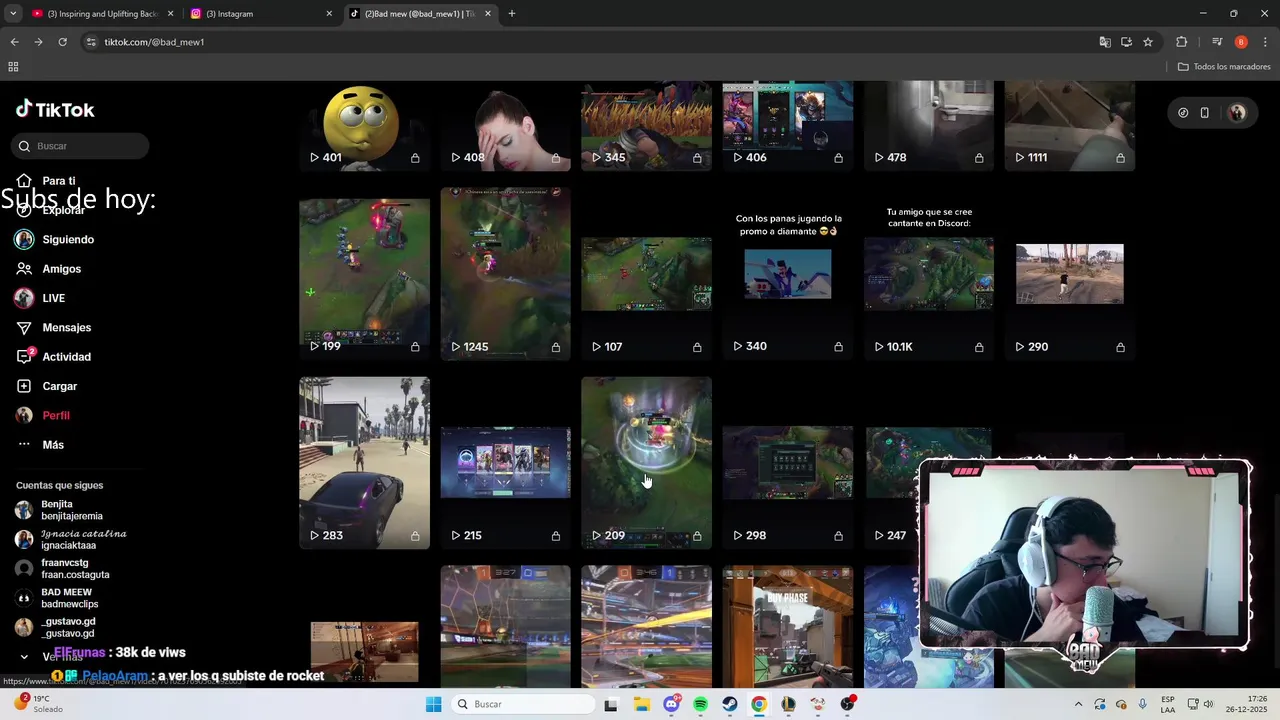
Task: Open the Más options menu
Action: pos(52,445)
